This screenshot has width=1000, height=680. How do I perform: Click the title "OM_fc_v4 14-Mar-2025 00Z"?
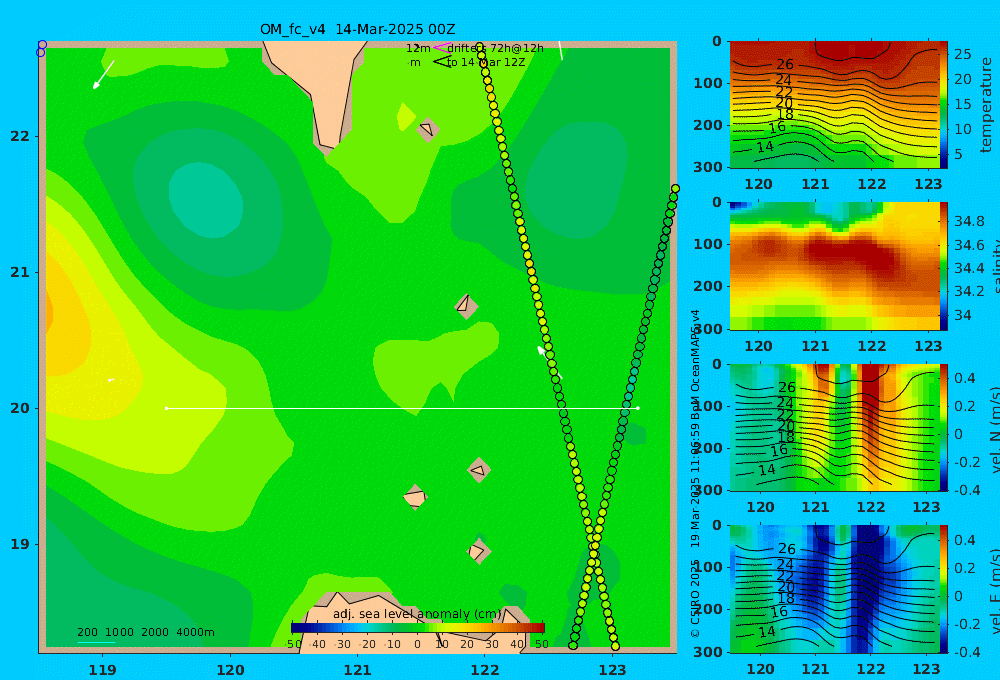357,29
